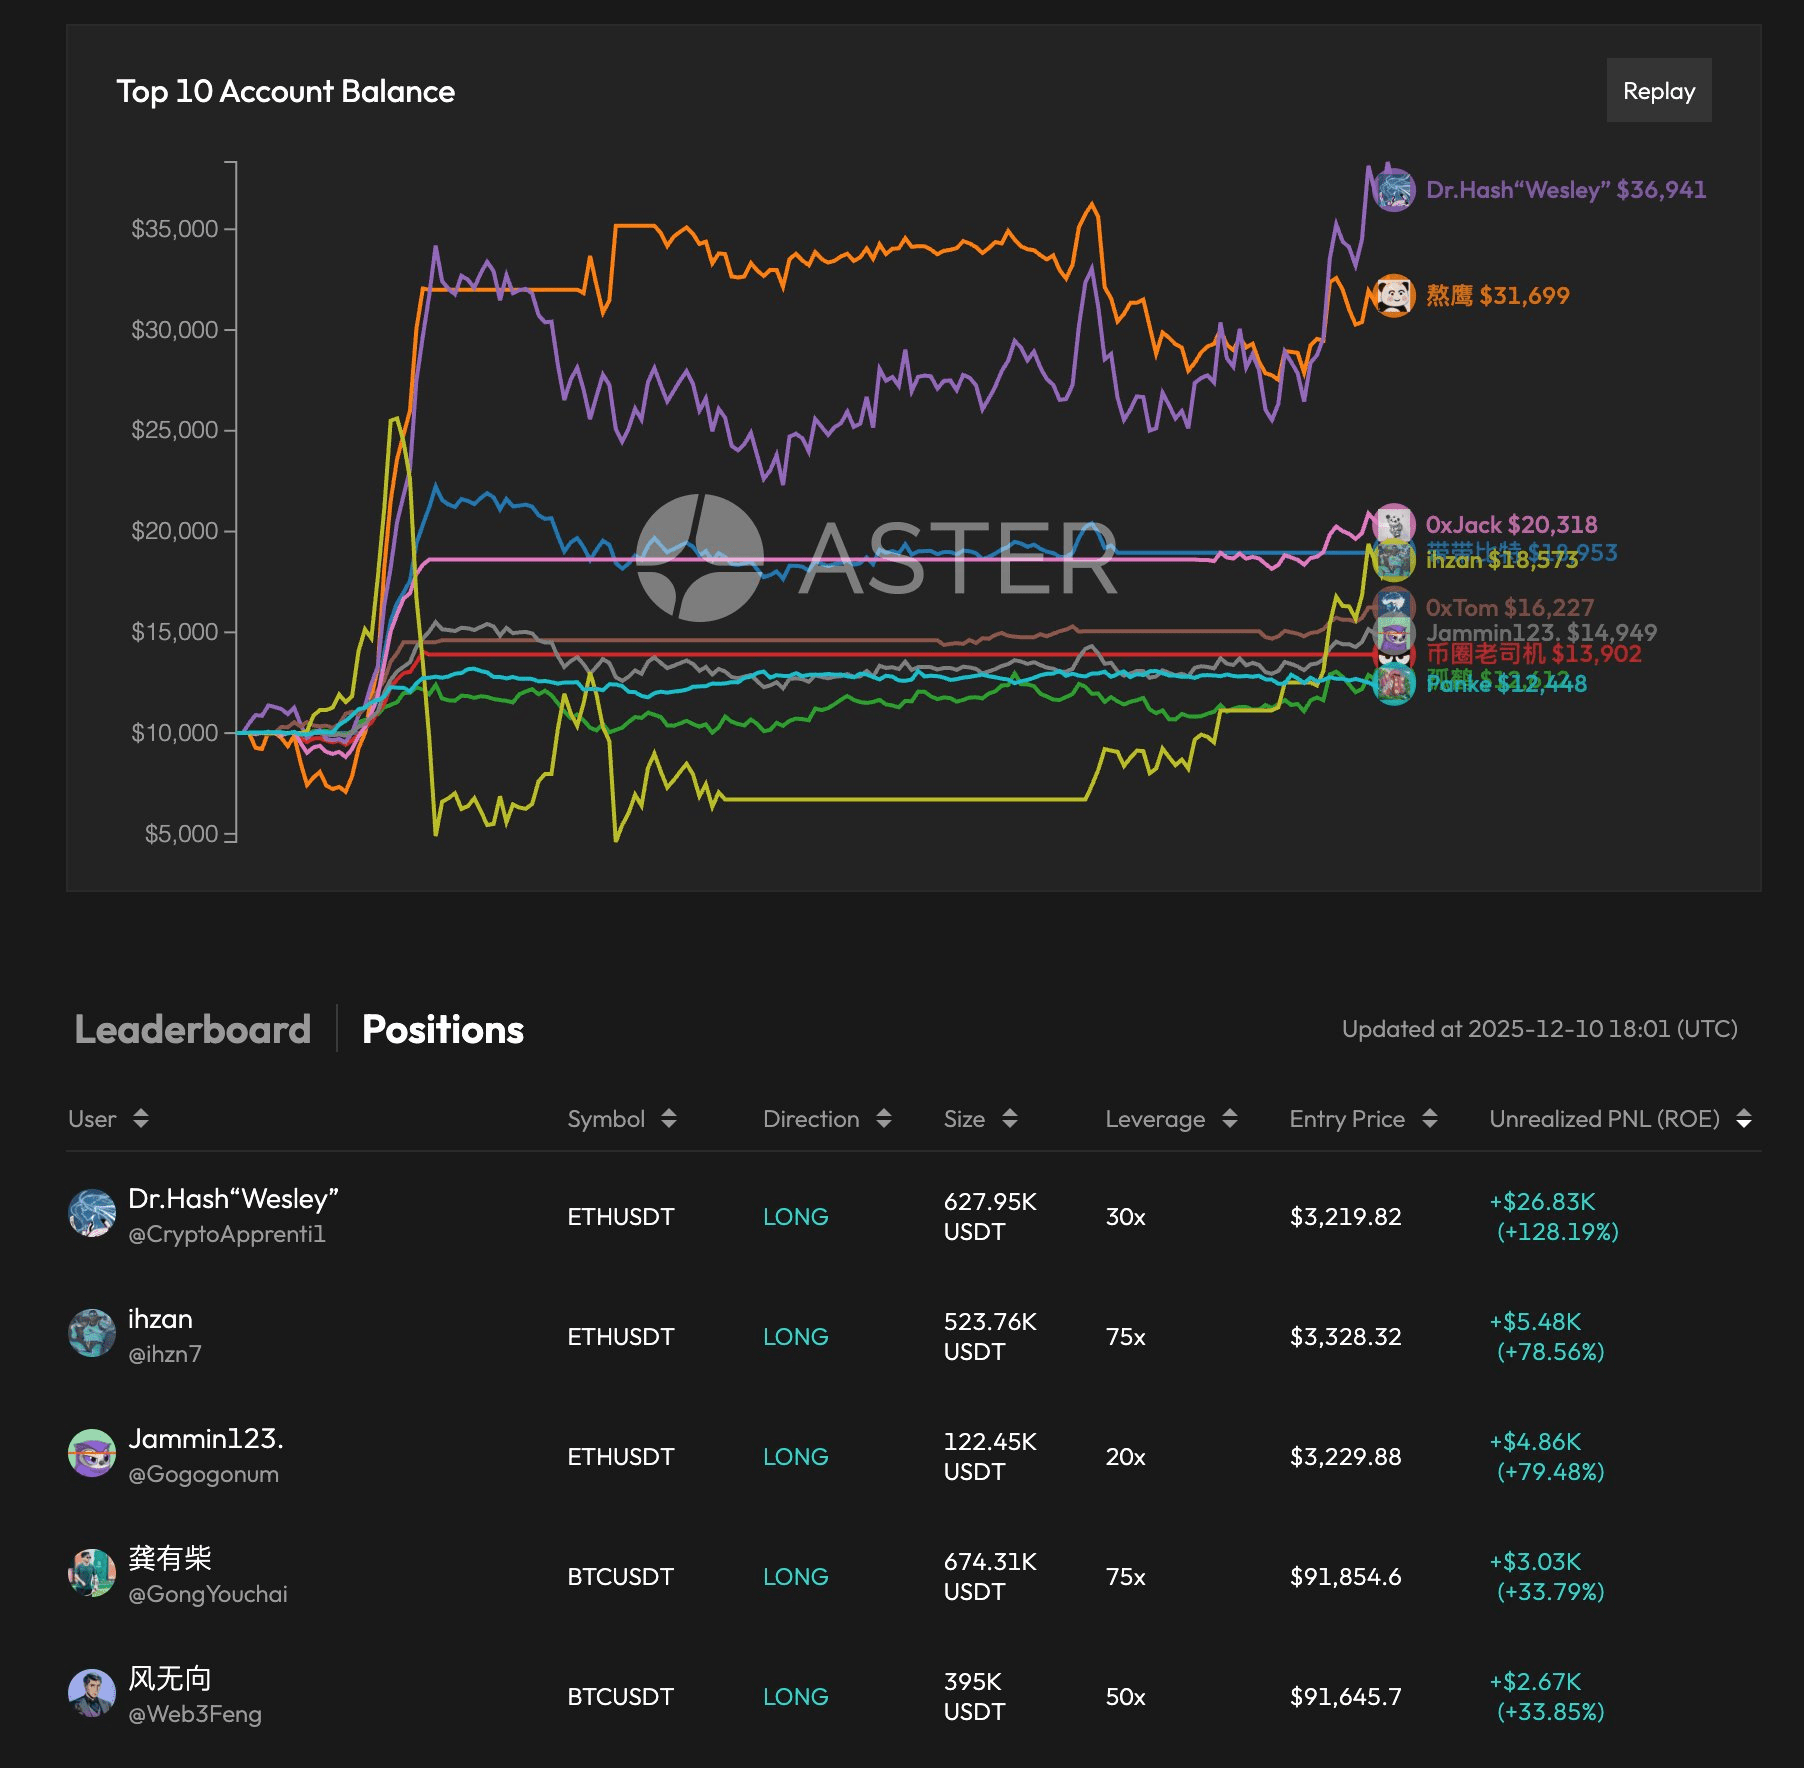Viewport: 1804px width, 1768px height.
Task: Sort by Entry Price arrows
Action: tap(1430, 1119)
